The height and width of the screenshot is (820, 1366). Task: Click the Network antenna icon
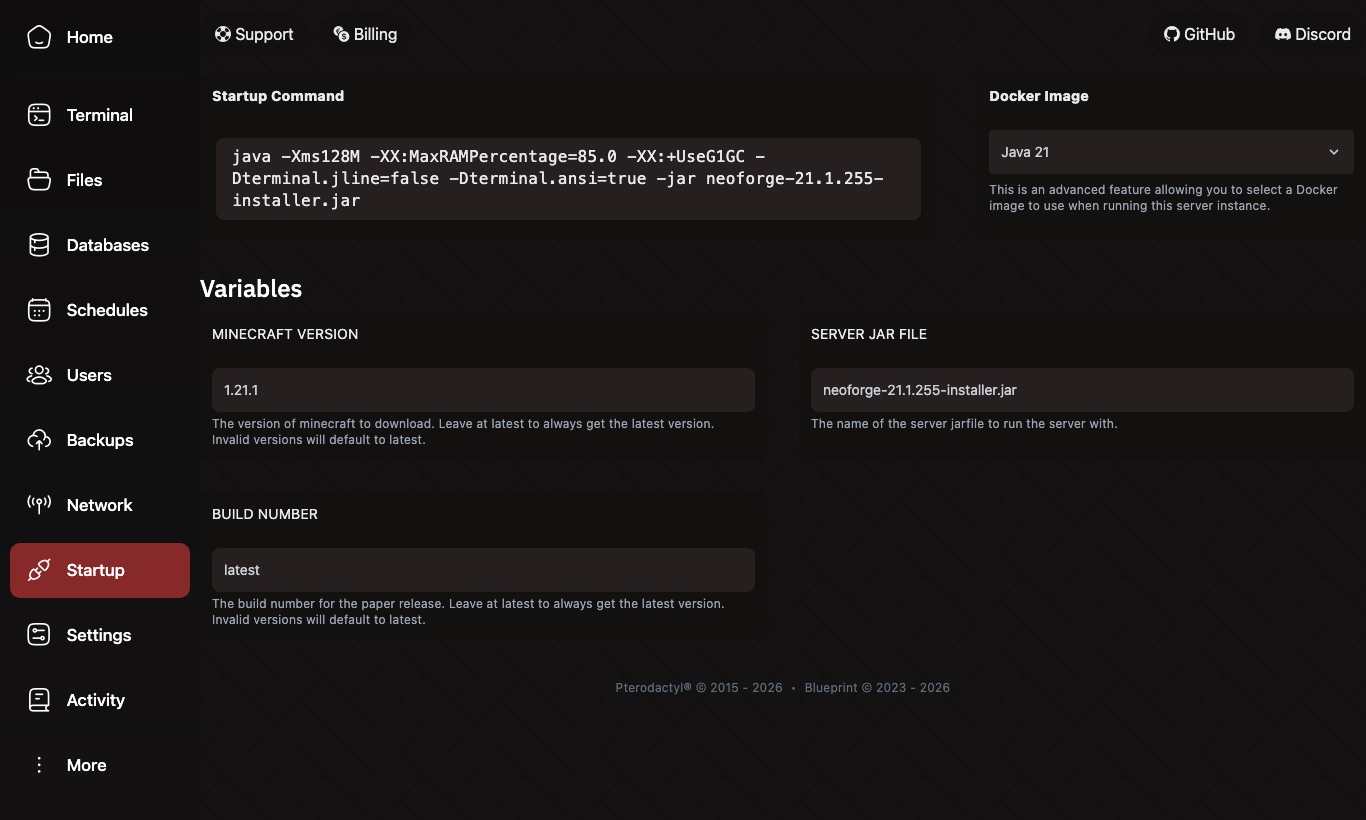pyautogui.click(x=39, y=505)
